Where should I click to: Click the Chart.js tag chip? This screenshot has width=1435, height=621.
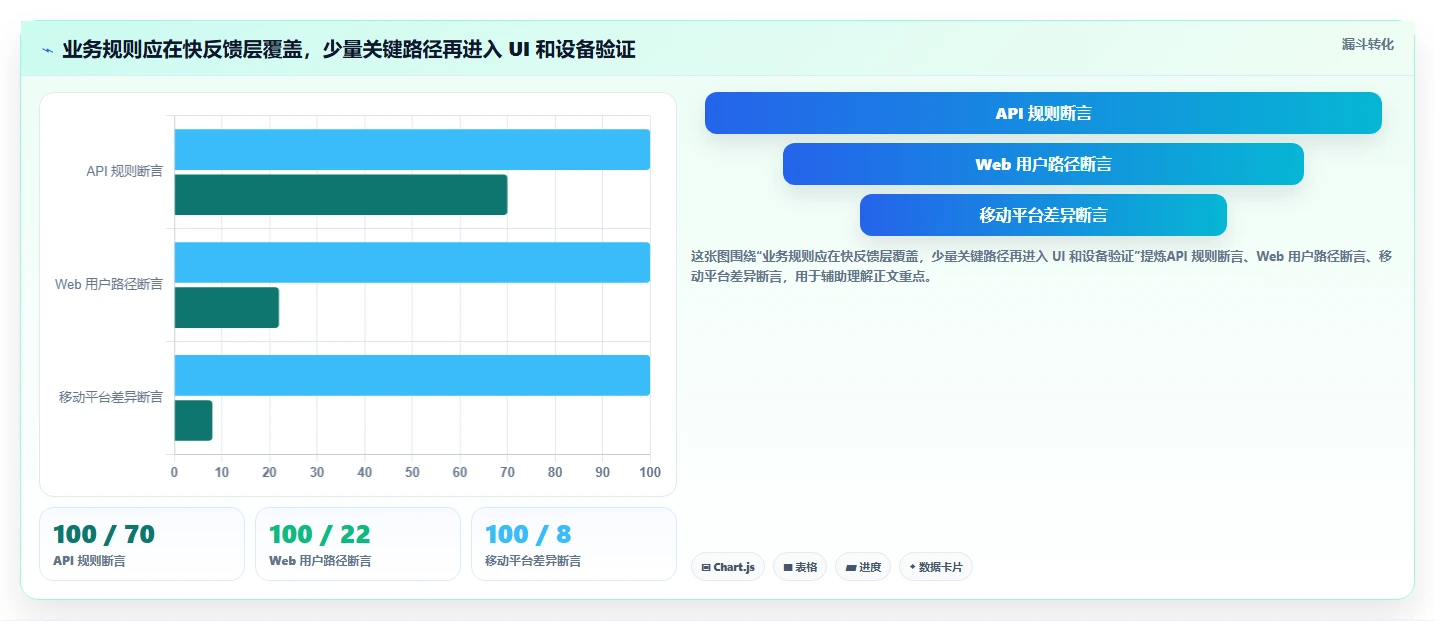pyautogui.click(x=728, y=567)
